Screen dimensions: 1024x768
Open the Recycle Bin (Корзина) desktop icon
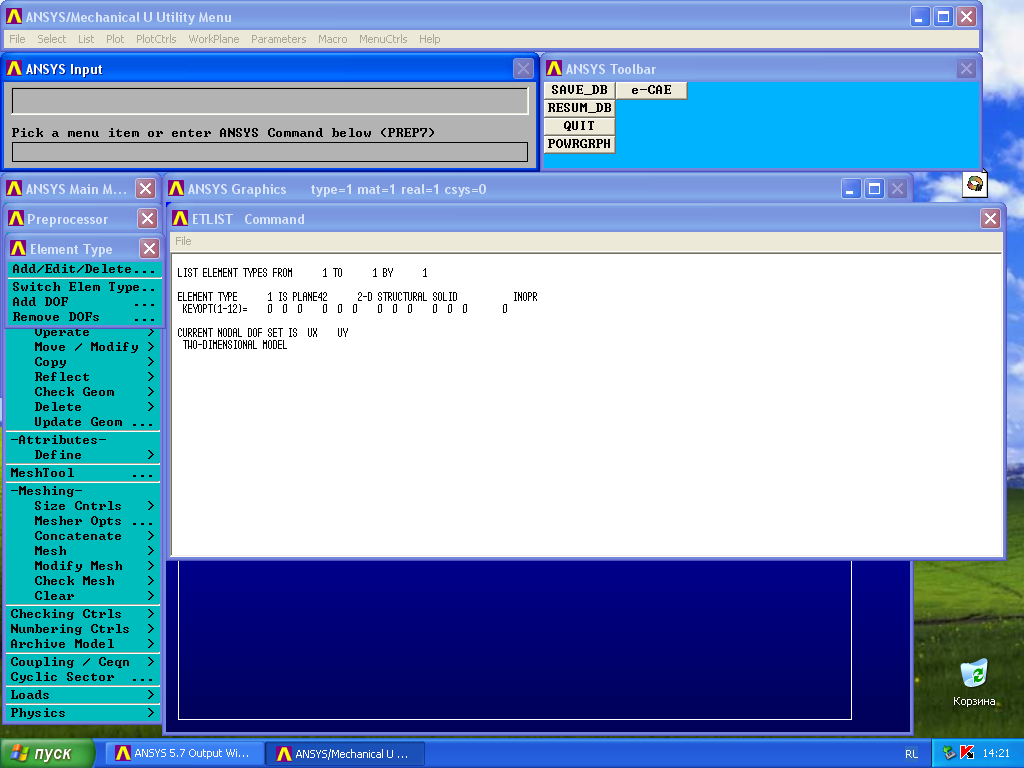pyautogui.click(x=974, y=683)
